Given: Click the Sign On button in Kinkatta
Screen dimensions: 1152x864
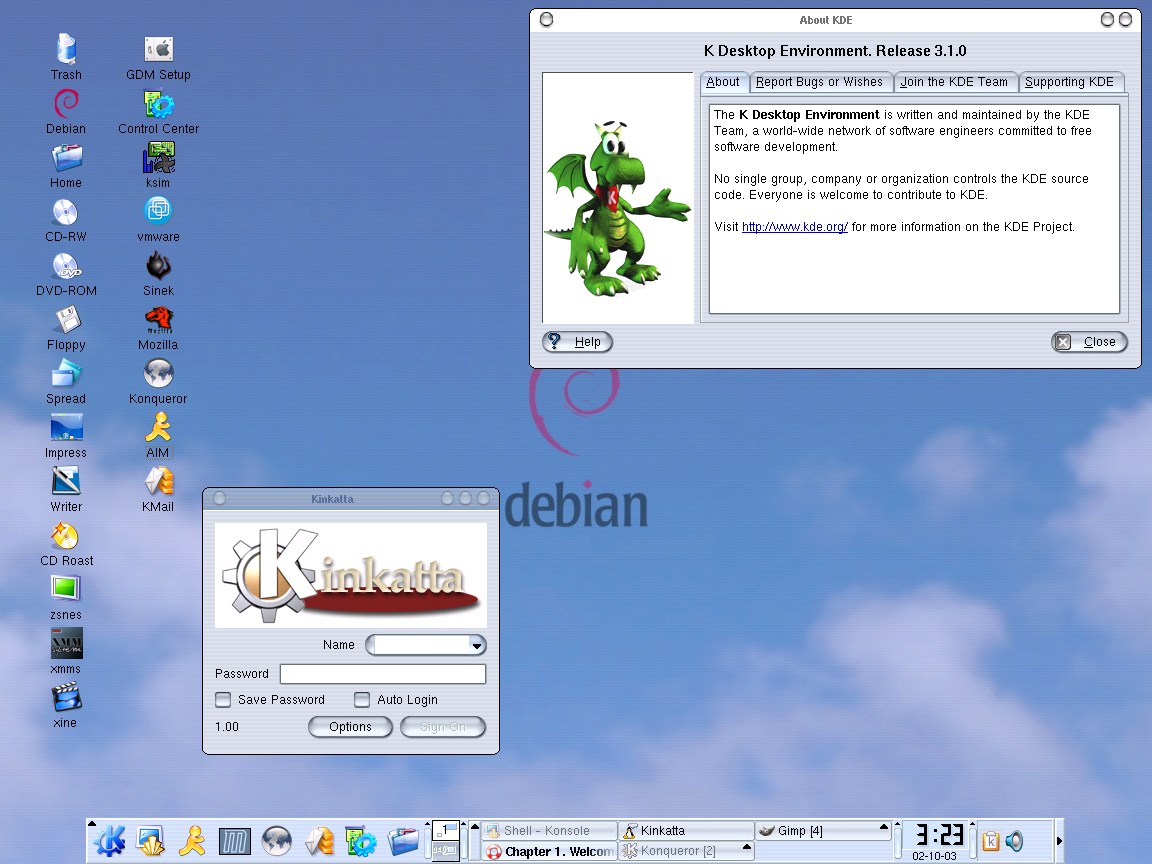Looking at the screenshot, I should [443, 727].
